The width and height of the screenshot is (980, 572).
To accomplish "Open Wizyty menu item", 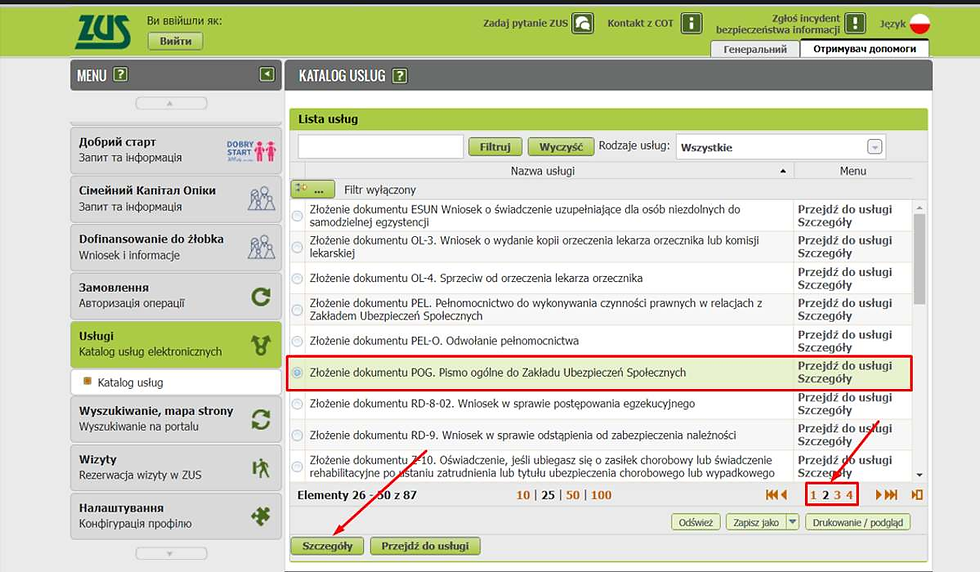I will [x=176, y=467].
